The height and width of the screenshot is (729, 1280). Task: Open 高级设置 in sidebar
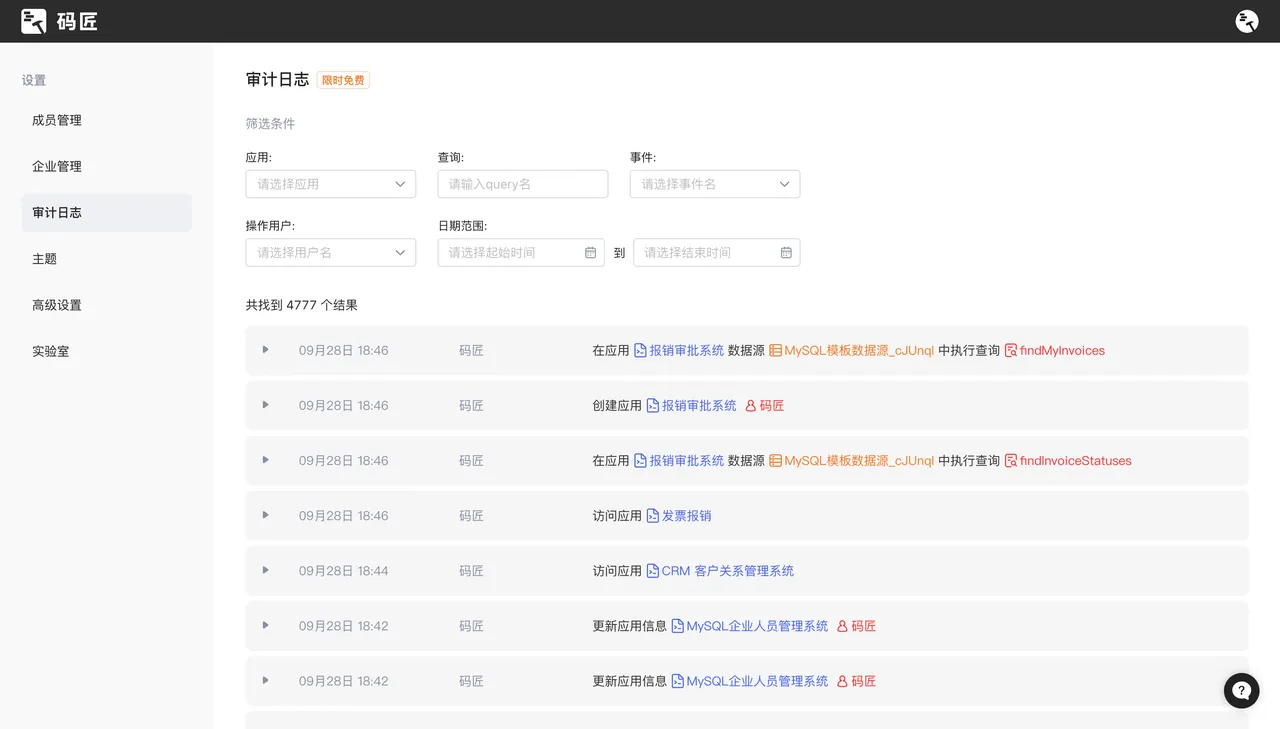107,305
